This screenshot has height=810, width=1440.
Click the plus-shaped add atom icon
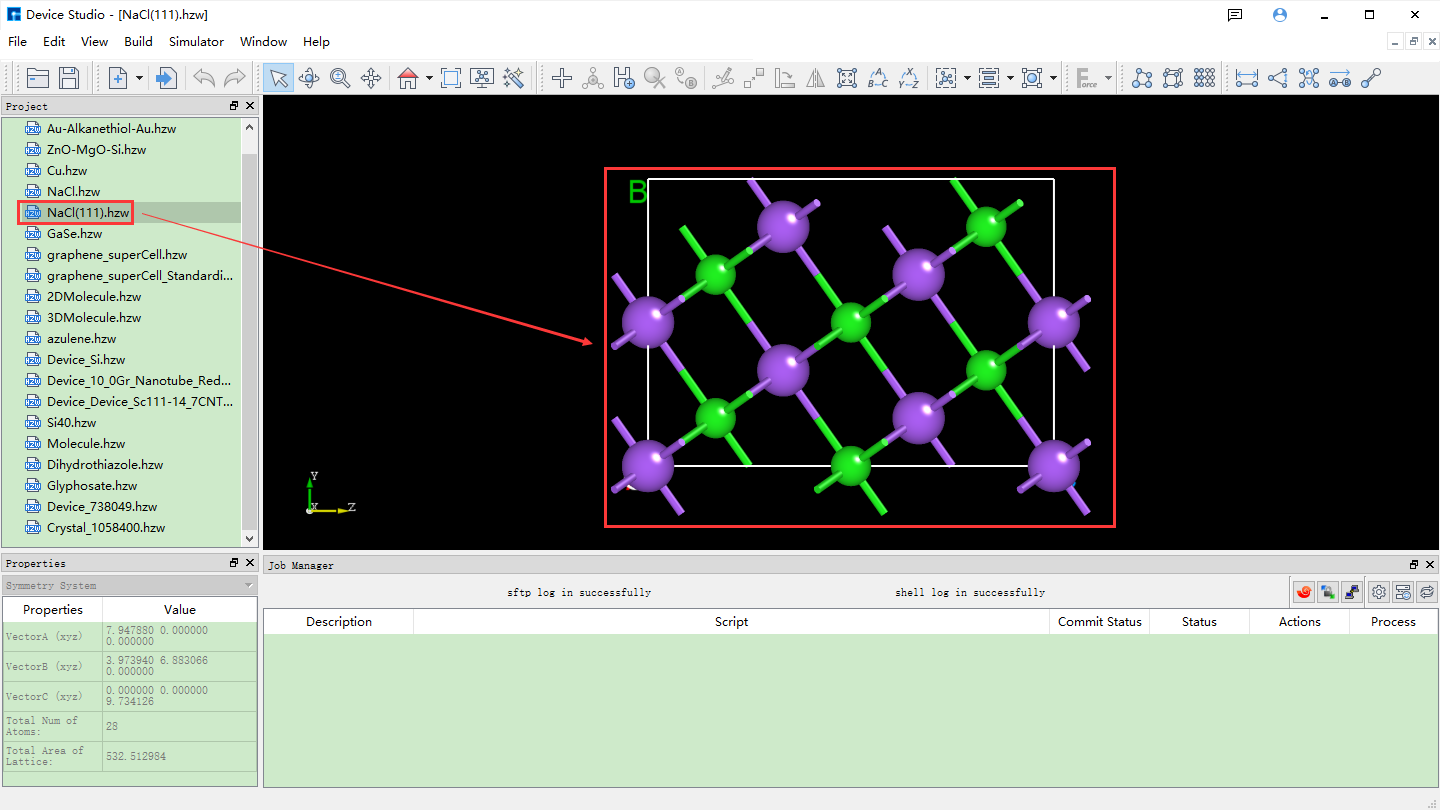[562, 78]
